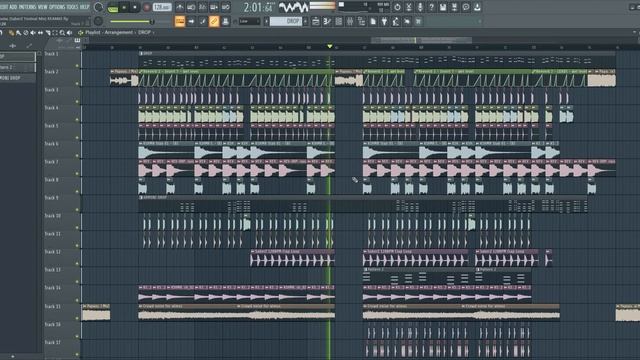Adjust the main pitch knob
Image resolution: width=640 pixels, height=360 pixels.
pos(98,21)
